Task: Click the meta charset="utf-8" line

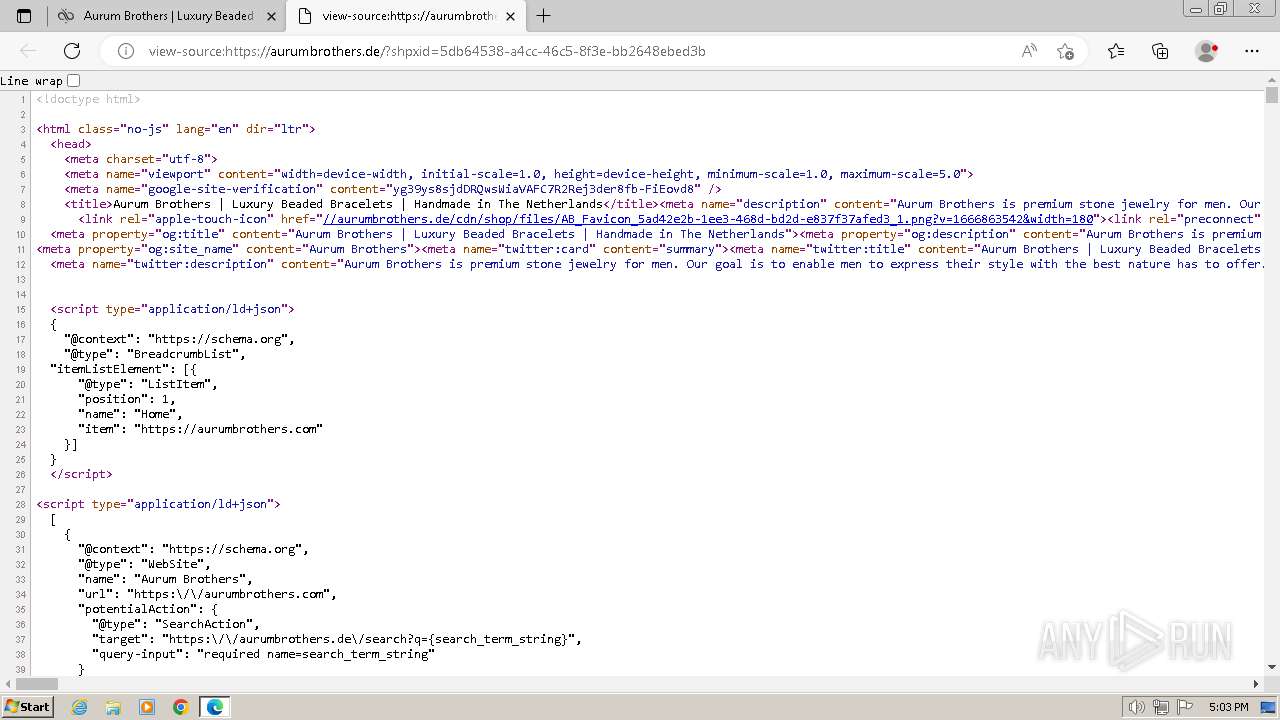Action: coord(141,159)
